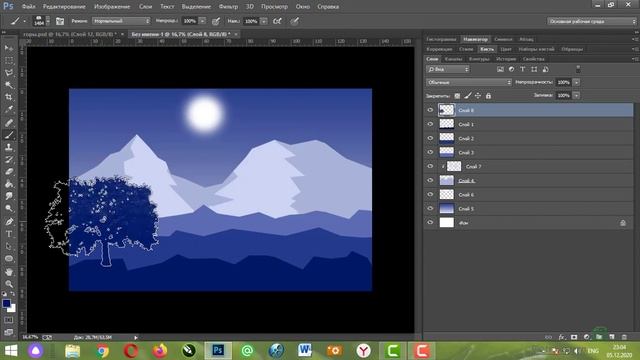Open layer fill slider arrow
Viewport: 640px width, 360px height.
coord(576,95)
